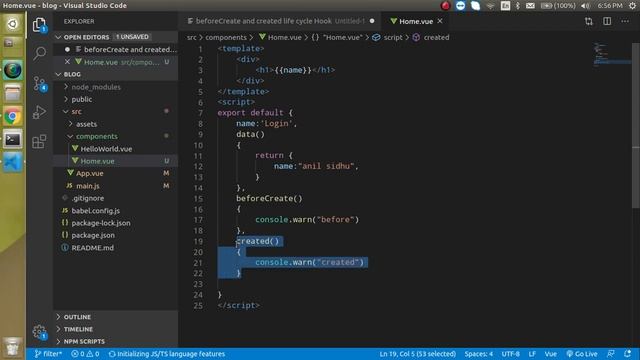Screen dimensions: 640x360
Task: Open the Source Control view
Action: (x=39, y=84)
